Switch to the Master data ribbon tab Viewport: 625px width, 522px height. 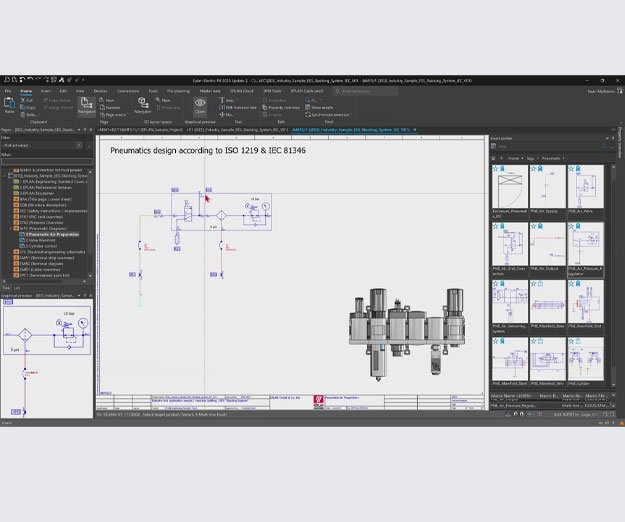pyautogui.click(x=210, y=91)
